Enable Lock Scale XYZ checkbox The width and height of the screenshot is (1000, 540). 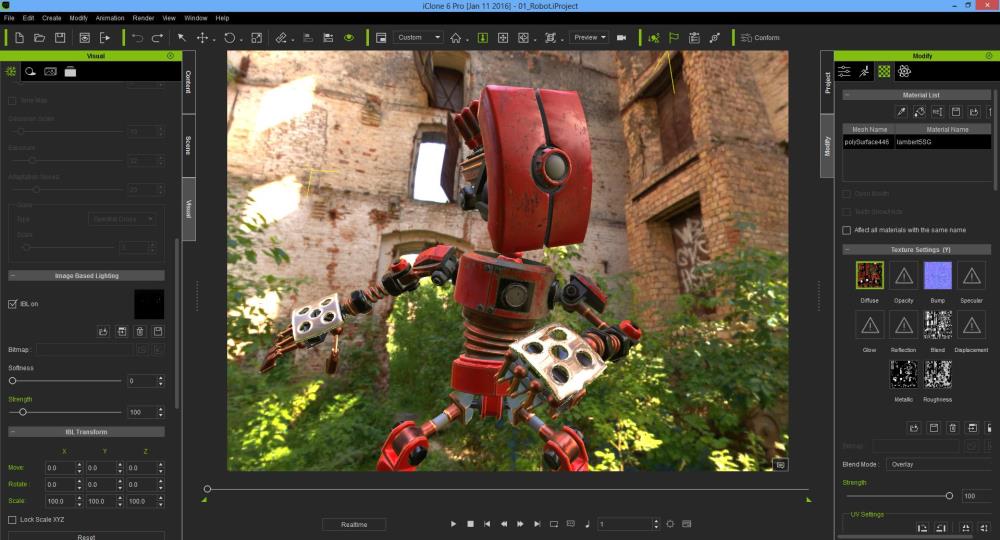point(12,519)
